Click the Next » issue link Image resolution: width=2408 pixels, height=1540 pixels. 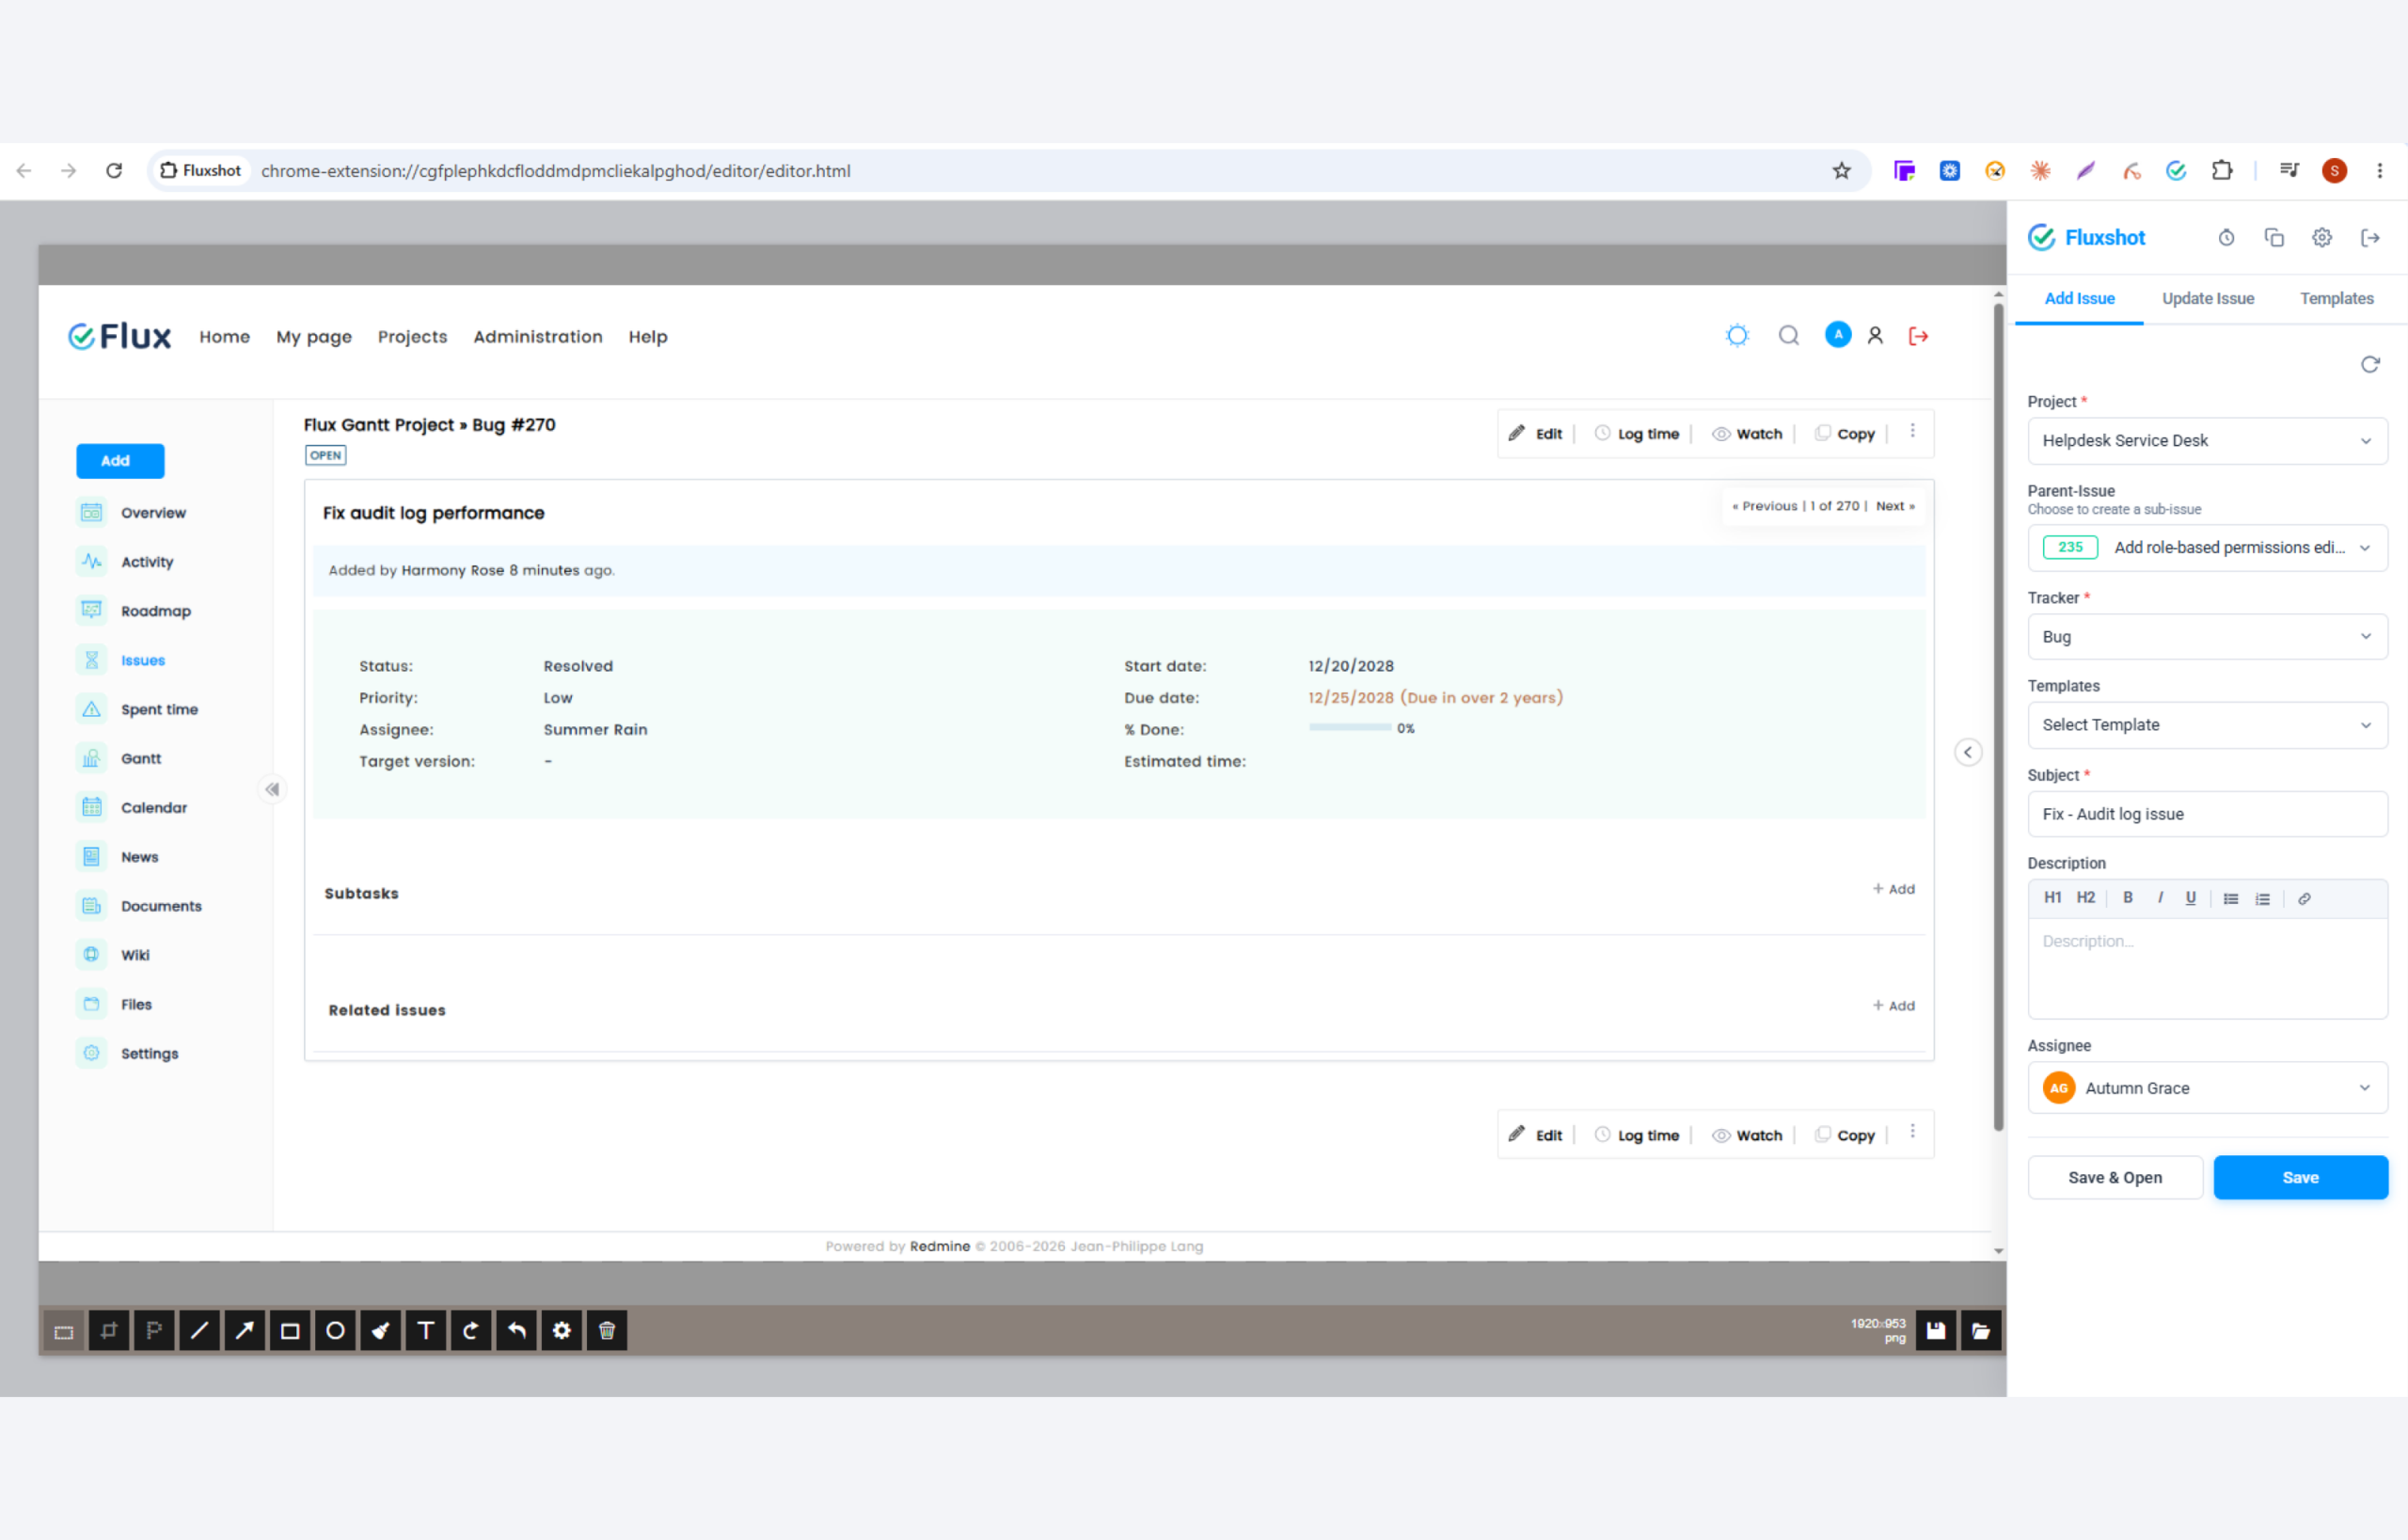[1895, 506]
